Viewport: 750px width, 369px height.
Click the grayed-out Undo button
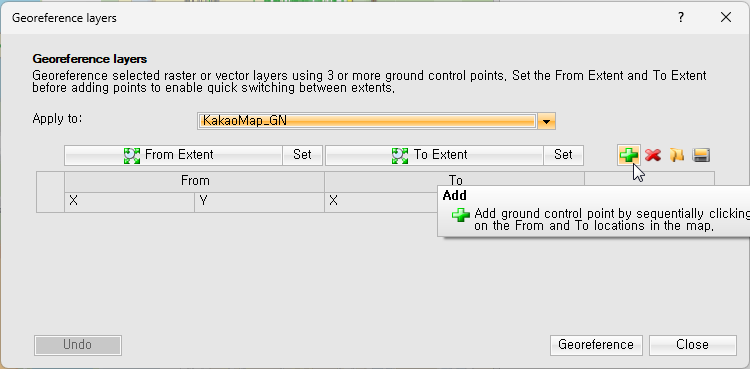tap(77, 345)
